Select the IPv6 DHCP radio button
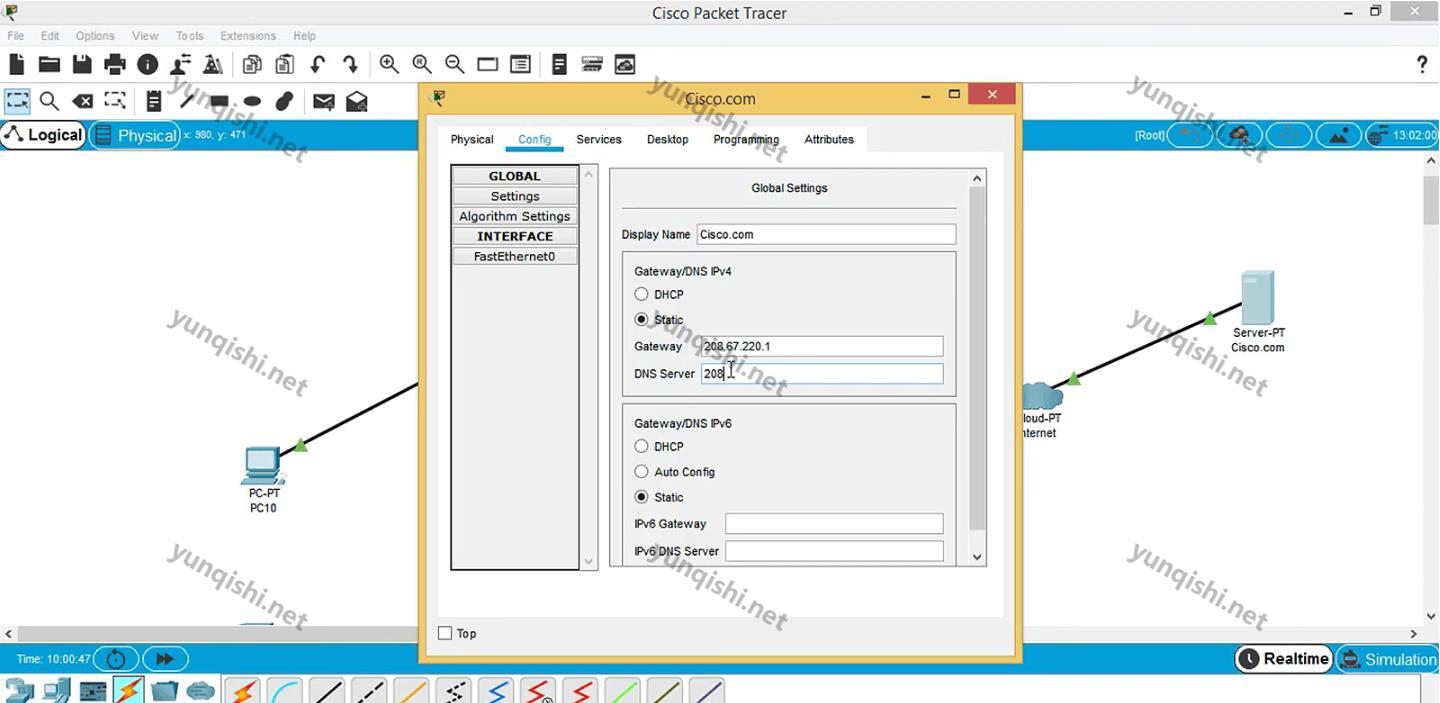This screenshot has width=1440, height=703. coord(641,446)
